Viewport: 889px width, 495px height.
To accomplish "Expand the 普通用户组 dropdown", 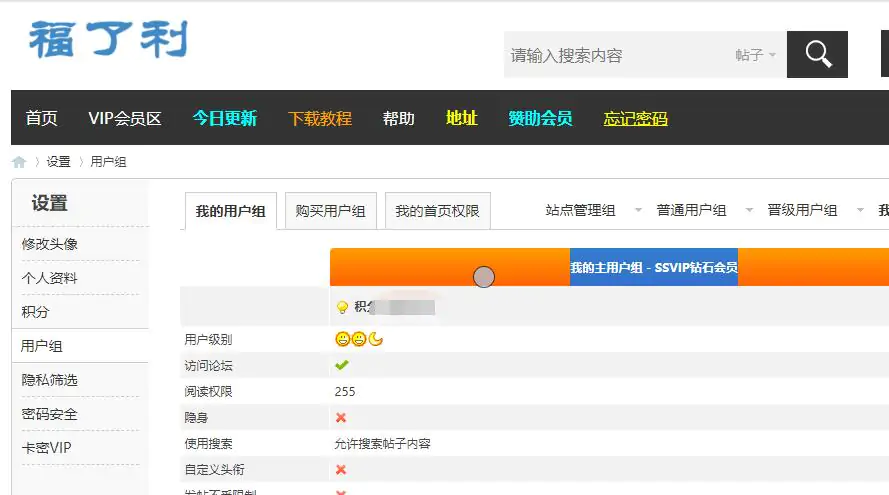I will [x=749, y=210].
